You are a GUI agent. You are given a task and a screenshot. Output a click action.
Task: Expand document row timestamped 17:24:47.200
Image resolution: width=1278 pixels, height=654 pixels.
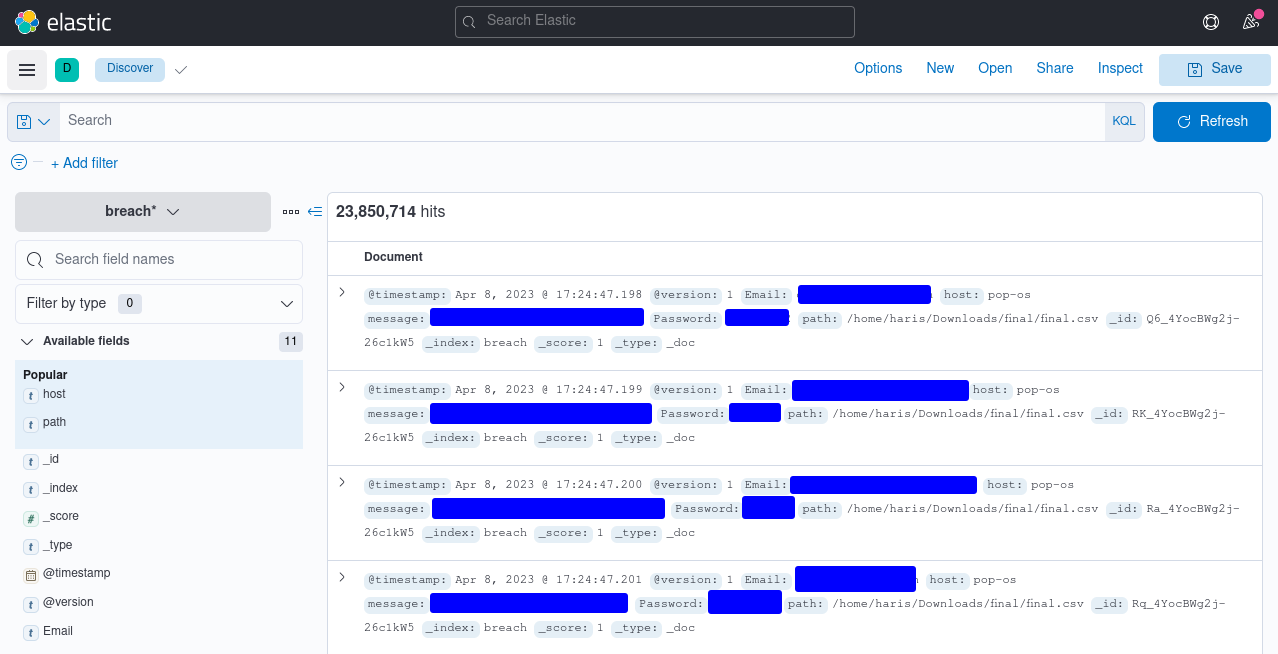pyautogui.click(x=342, y=482)
